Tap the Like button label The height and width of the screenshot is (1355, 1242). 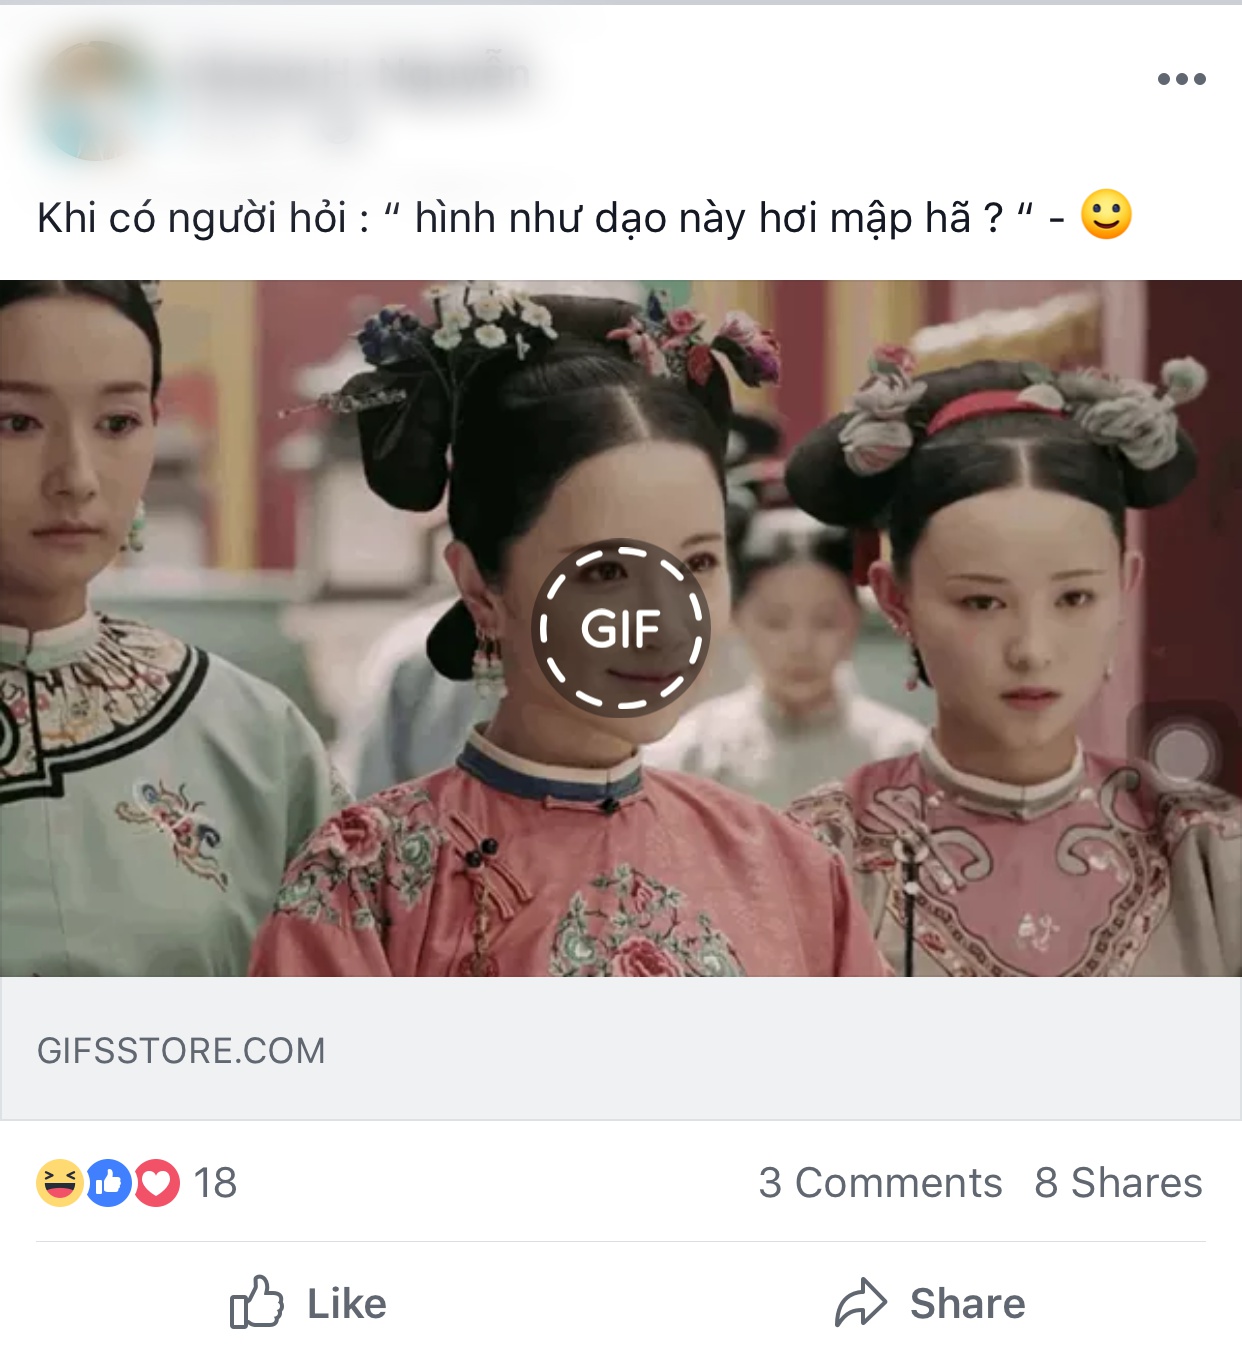[346, 1304]
